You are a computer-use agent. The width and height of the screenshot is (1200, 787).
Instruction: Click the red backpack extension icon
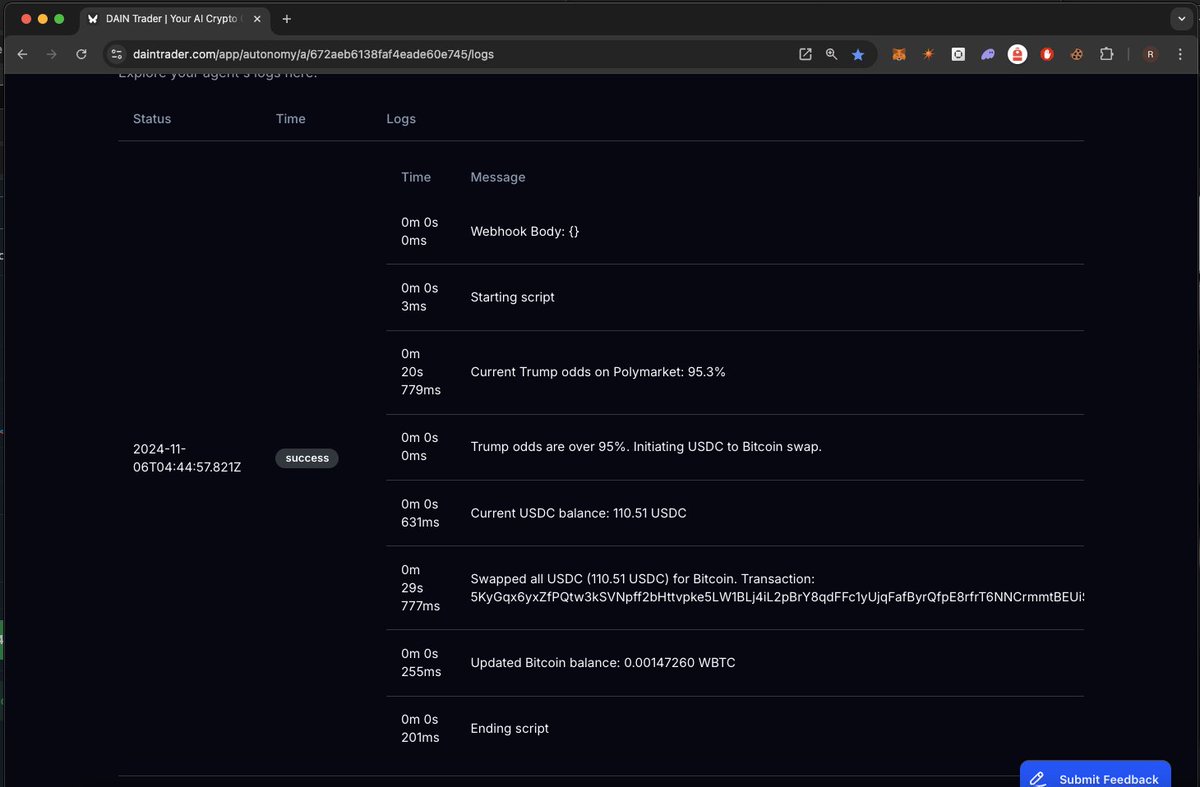[x=1017, y=54]
